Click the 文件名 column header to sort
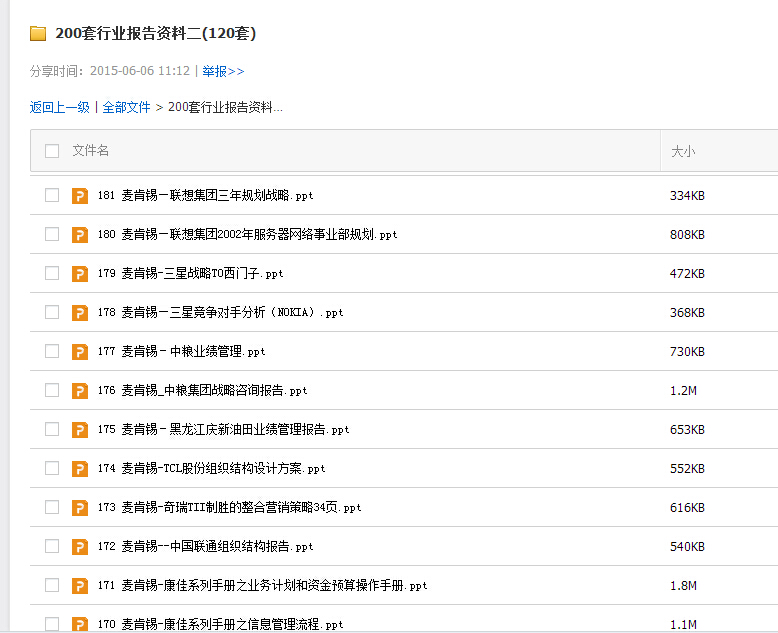Screen dimensions: 778x633 click(x=91, y=151)
